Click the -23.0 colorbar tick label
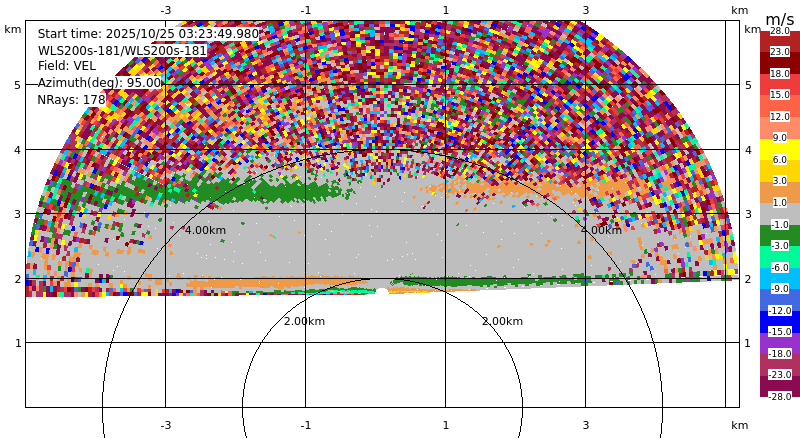 point(780,375)
